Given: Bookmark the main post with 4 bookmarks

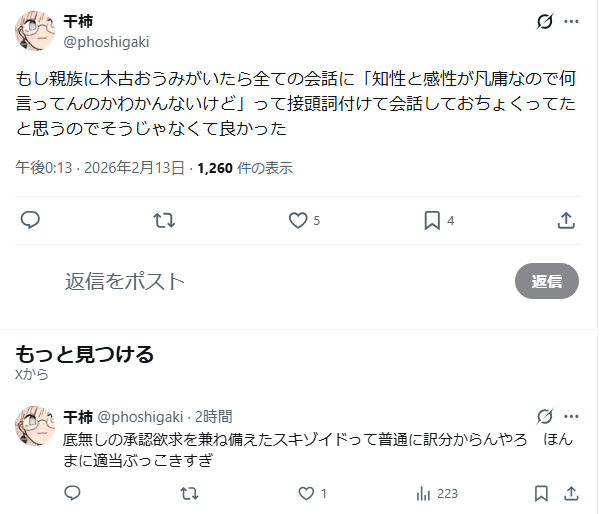Looking at the screenshot, I should (x=432, y=220).
